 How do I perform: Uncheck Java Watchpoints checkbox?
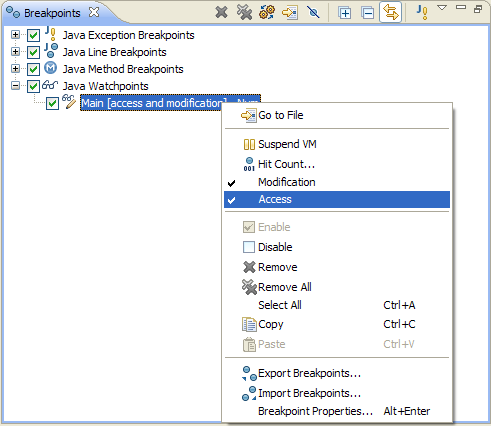pos(33,86)
